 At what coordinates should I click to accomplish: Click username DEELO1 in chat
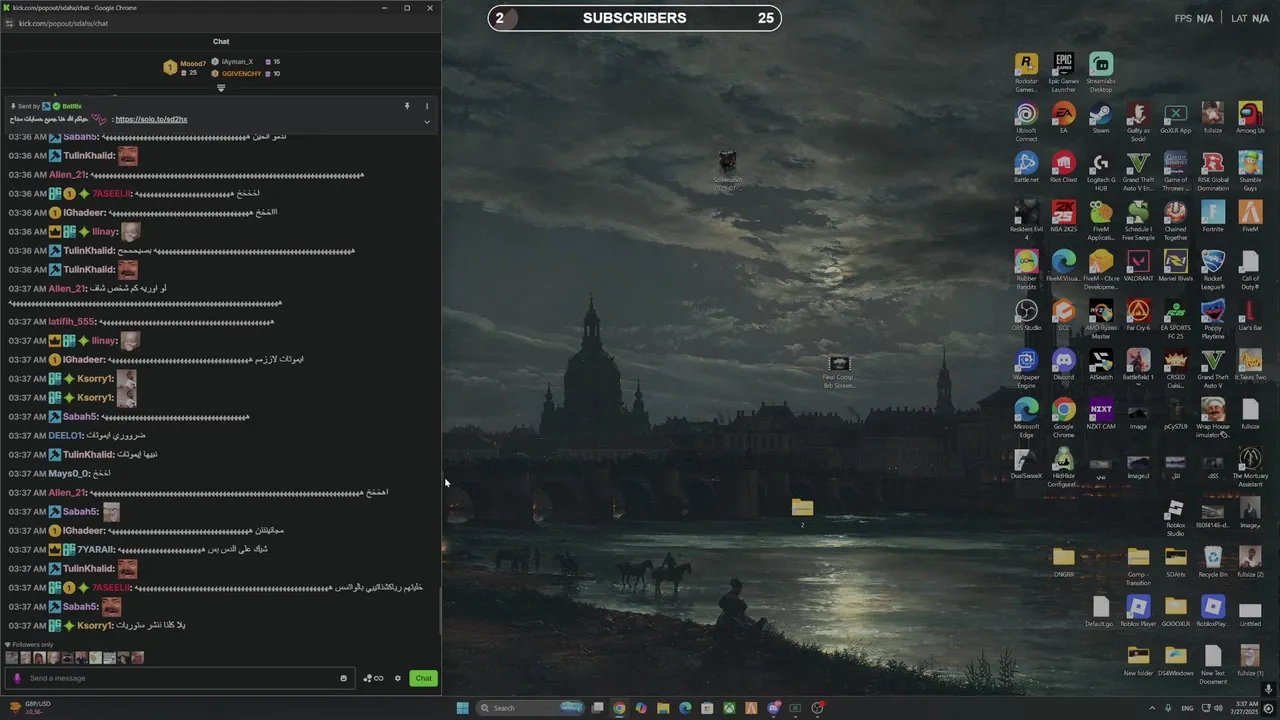[65, 435]
